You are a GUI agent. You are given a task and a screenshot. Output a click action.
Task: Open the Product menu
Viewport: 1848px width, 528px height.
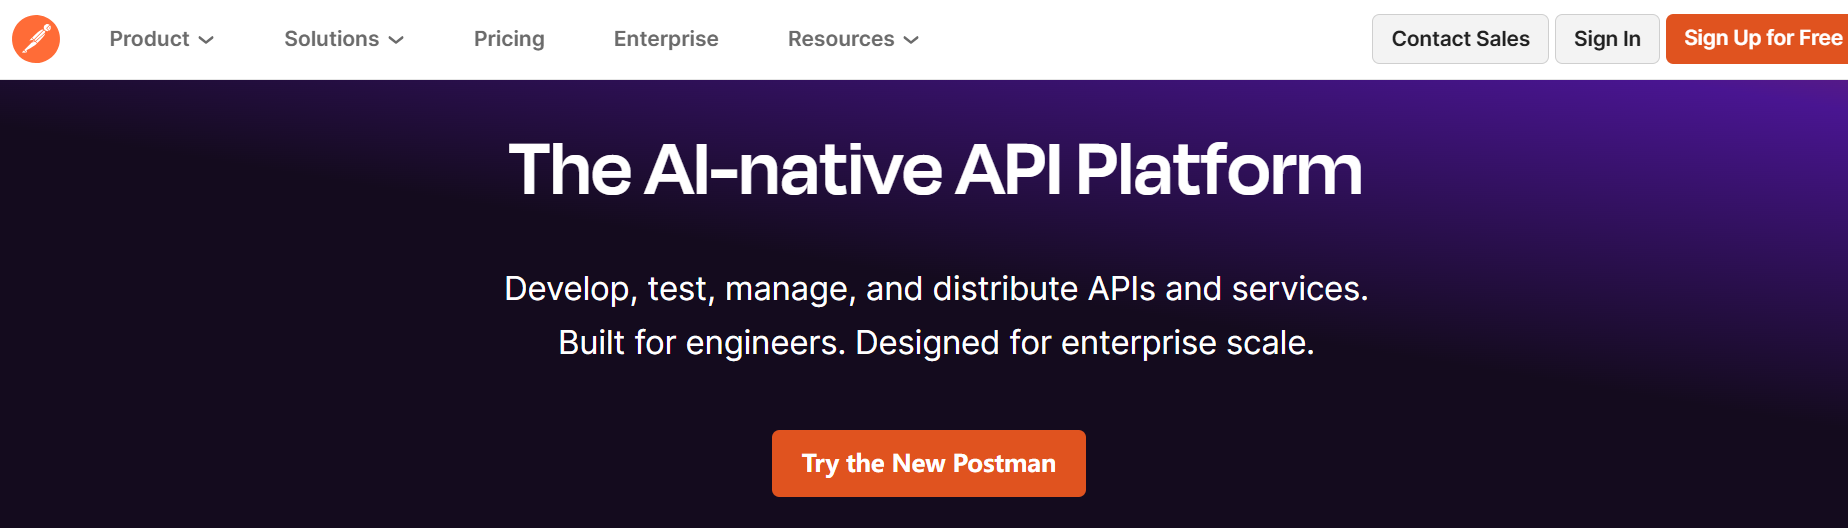161,39
